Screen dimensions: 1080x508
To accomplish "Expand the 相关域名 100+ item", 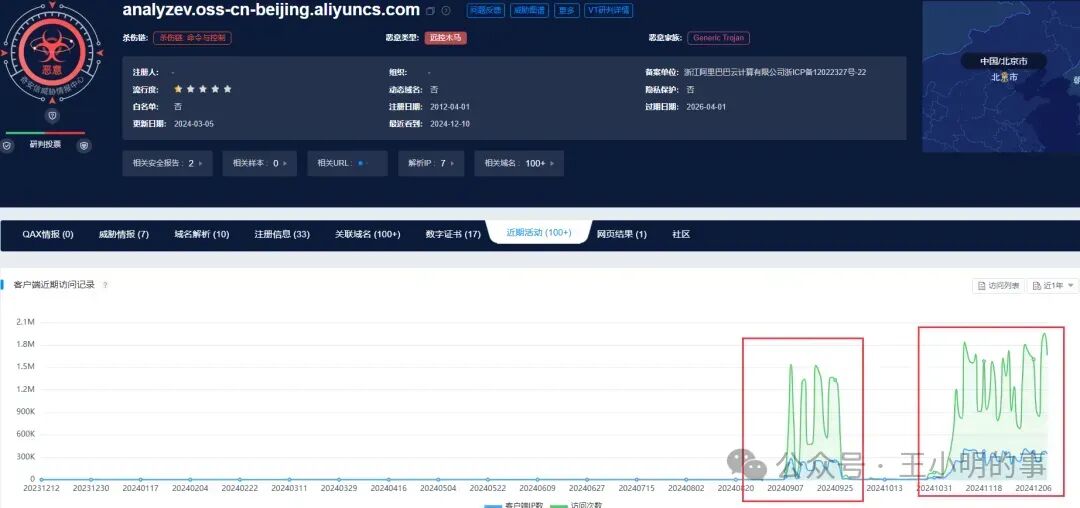I will coord(519,163).
